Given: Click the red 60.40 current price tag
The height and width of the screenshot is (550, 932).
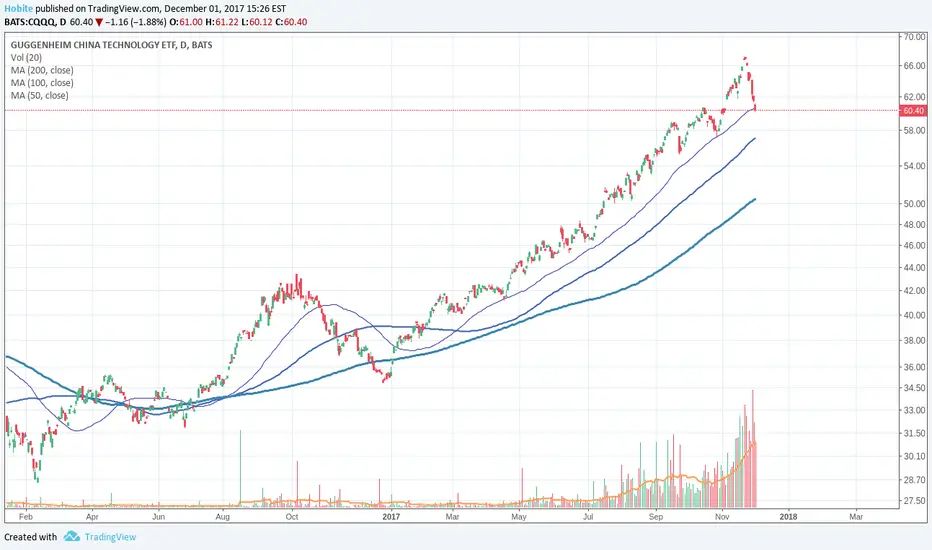Looking at the screenshot, I should click(x=914, y=111).
